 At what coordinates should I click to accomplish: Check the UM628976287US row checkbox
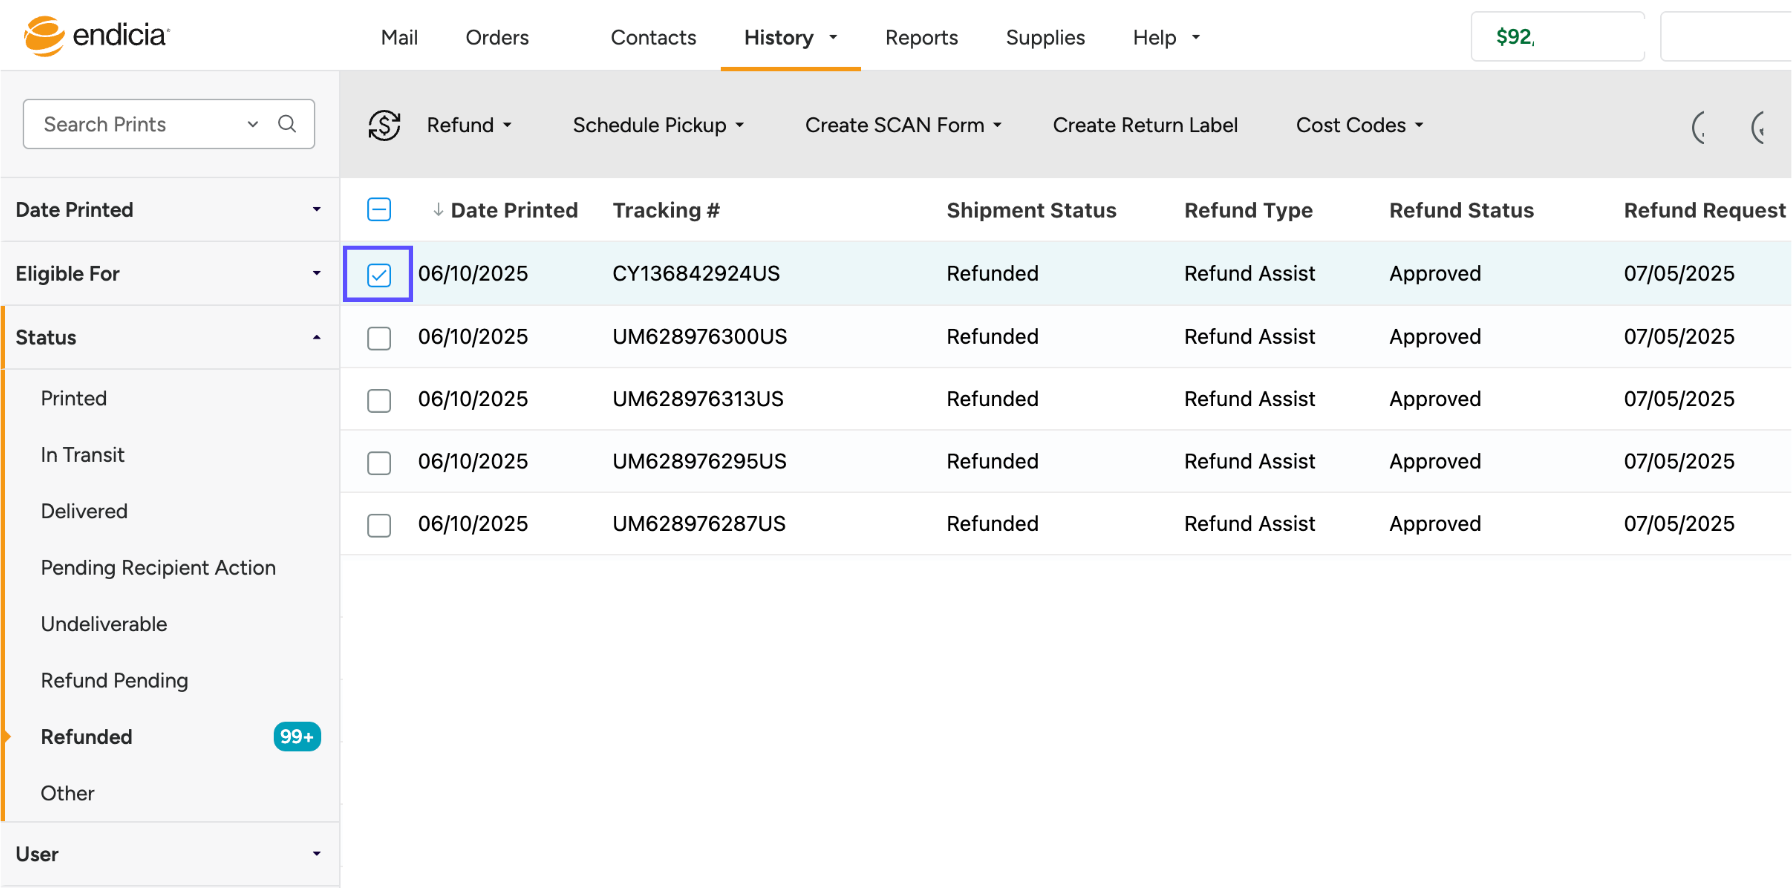point(379,525)
